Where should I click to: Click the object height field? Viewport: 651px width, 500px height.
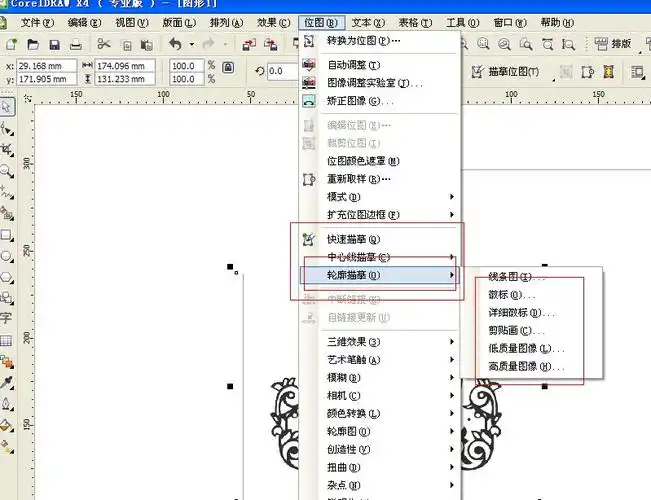coord(125,79)
